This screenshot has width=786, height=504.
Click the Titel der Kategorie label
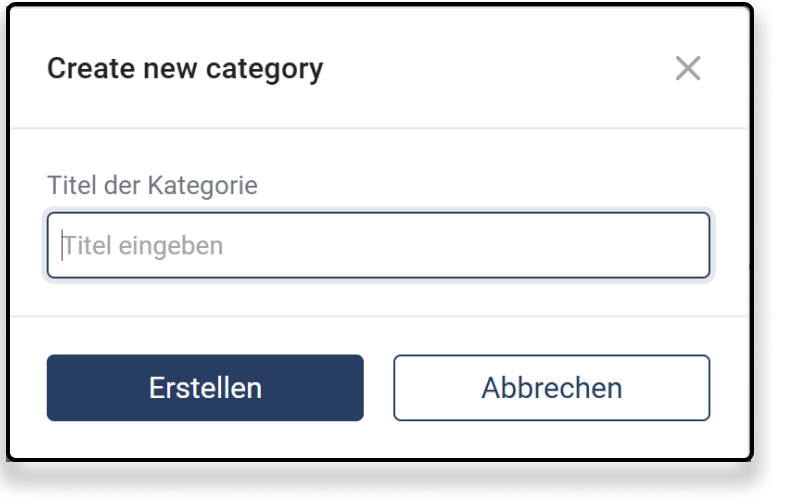(152, 185)
